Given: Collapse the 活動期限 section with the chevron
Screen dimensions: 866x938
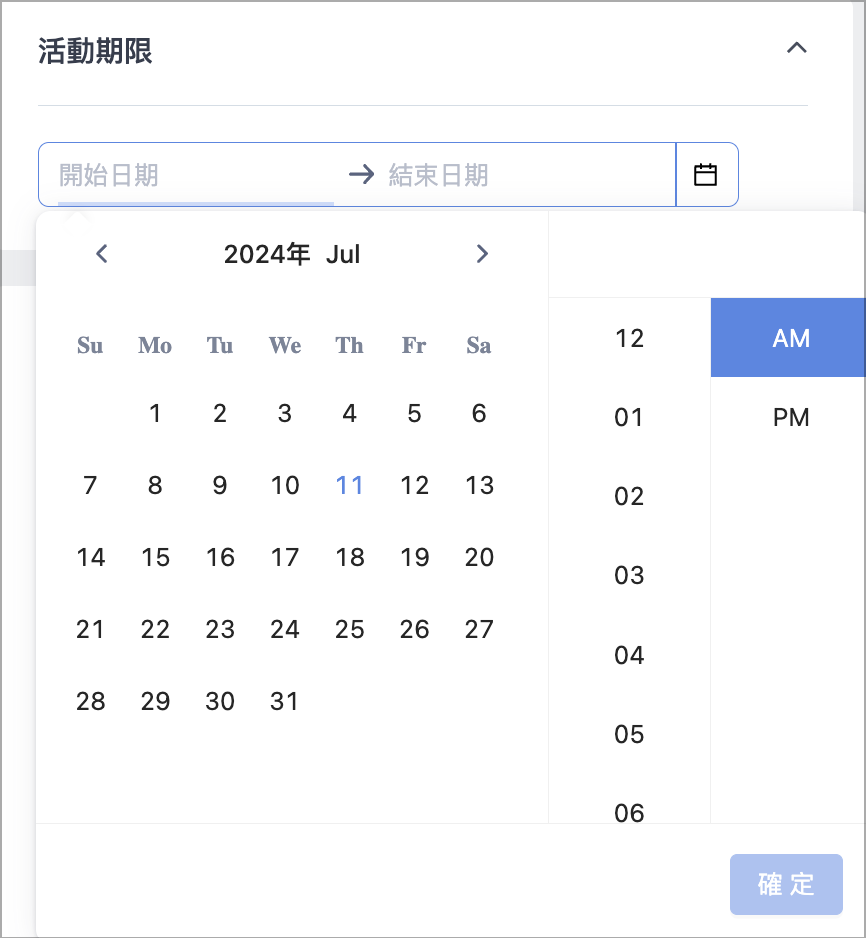Looking at the screenshot, I should click(x=796, y=48).
